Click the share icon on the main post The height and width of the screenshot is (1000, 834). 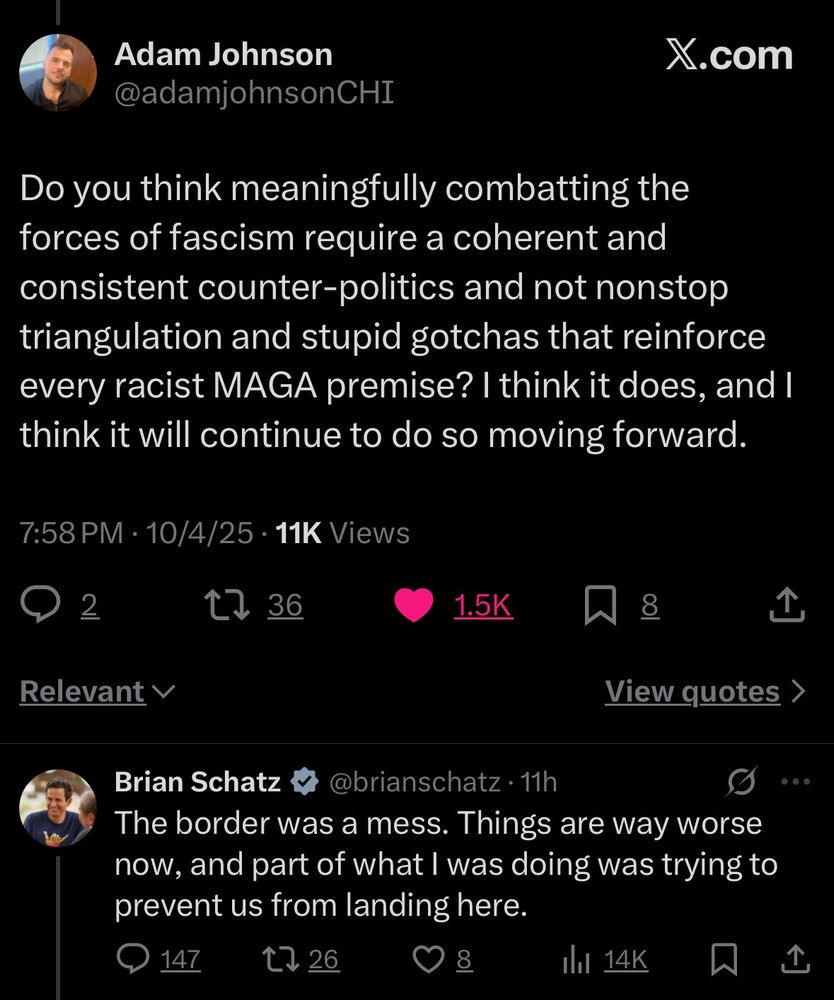[788, 604]
